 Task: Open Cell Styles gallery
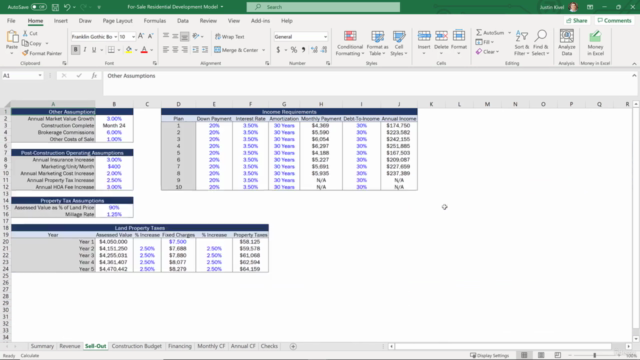pos(399,43)
